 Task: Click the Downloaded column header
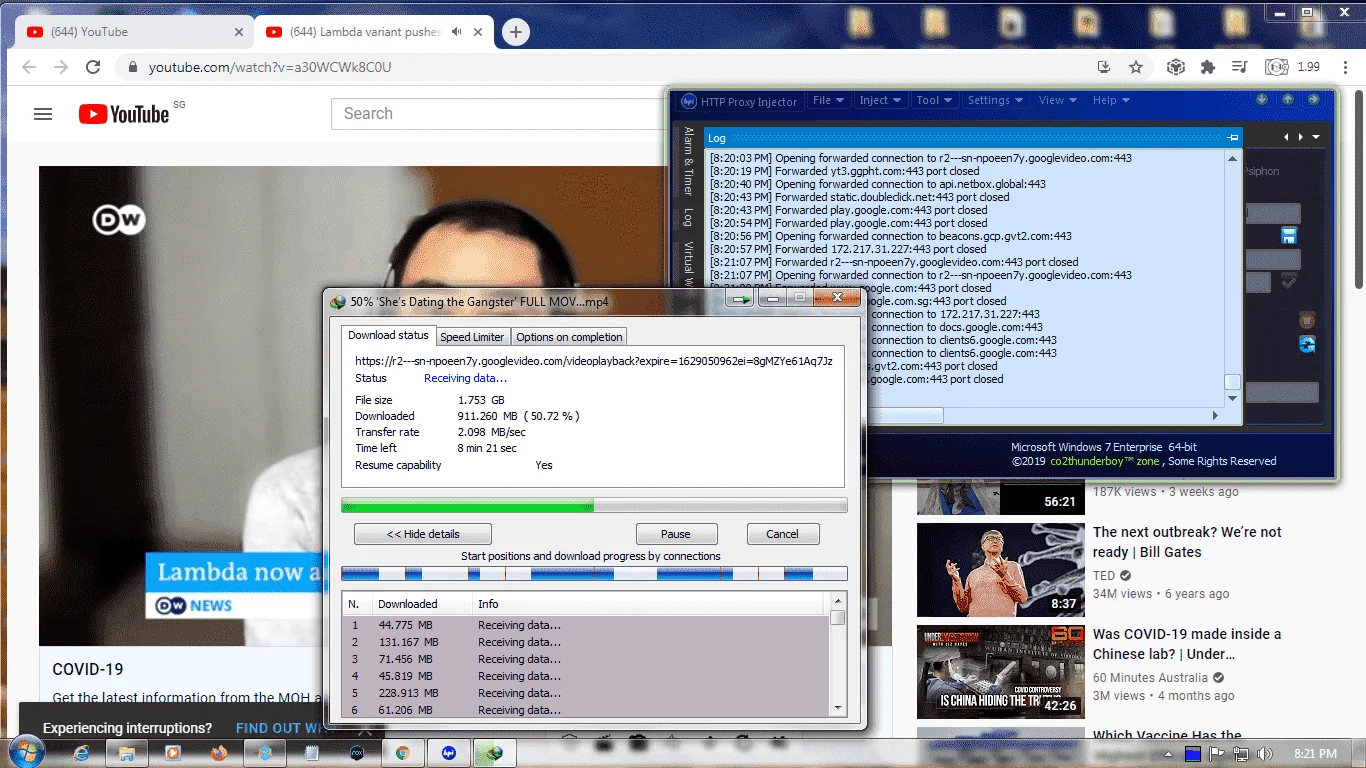click(x=421, y=604)
